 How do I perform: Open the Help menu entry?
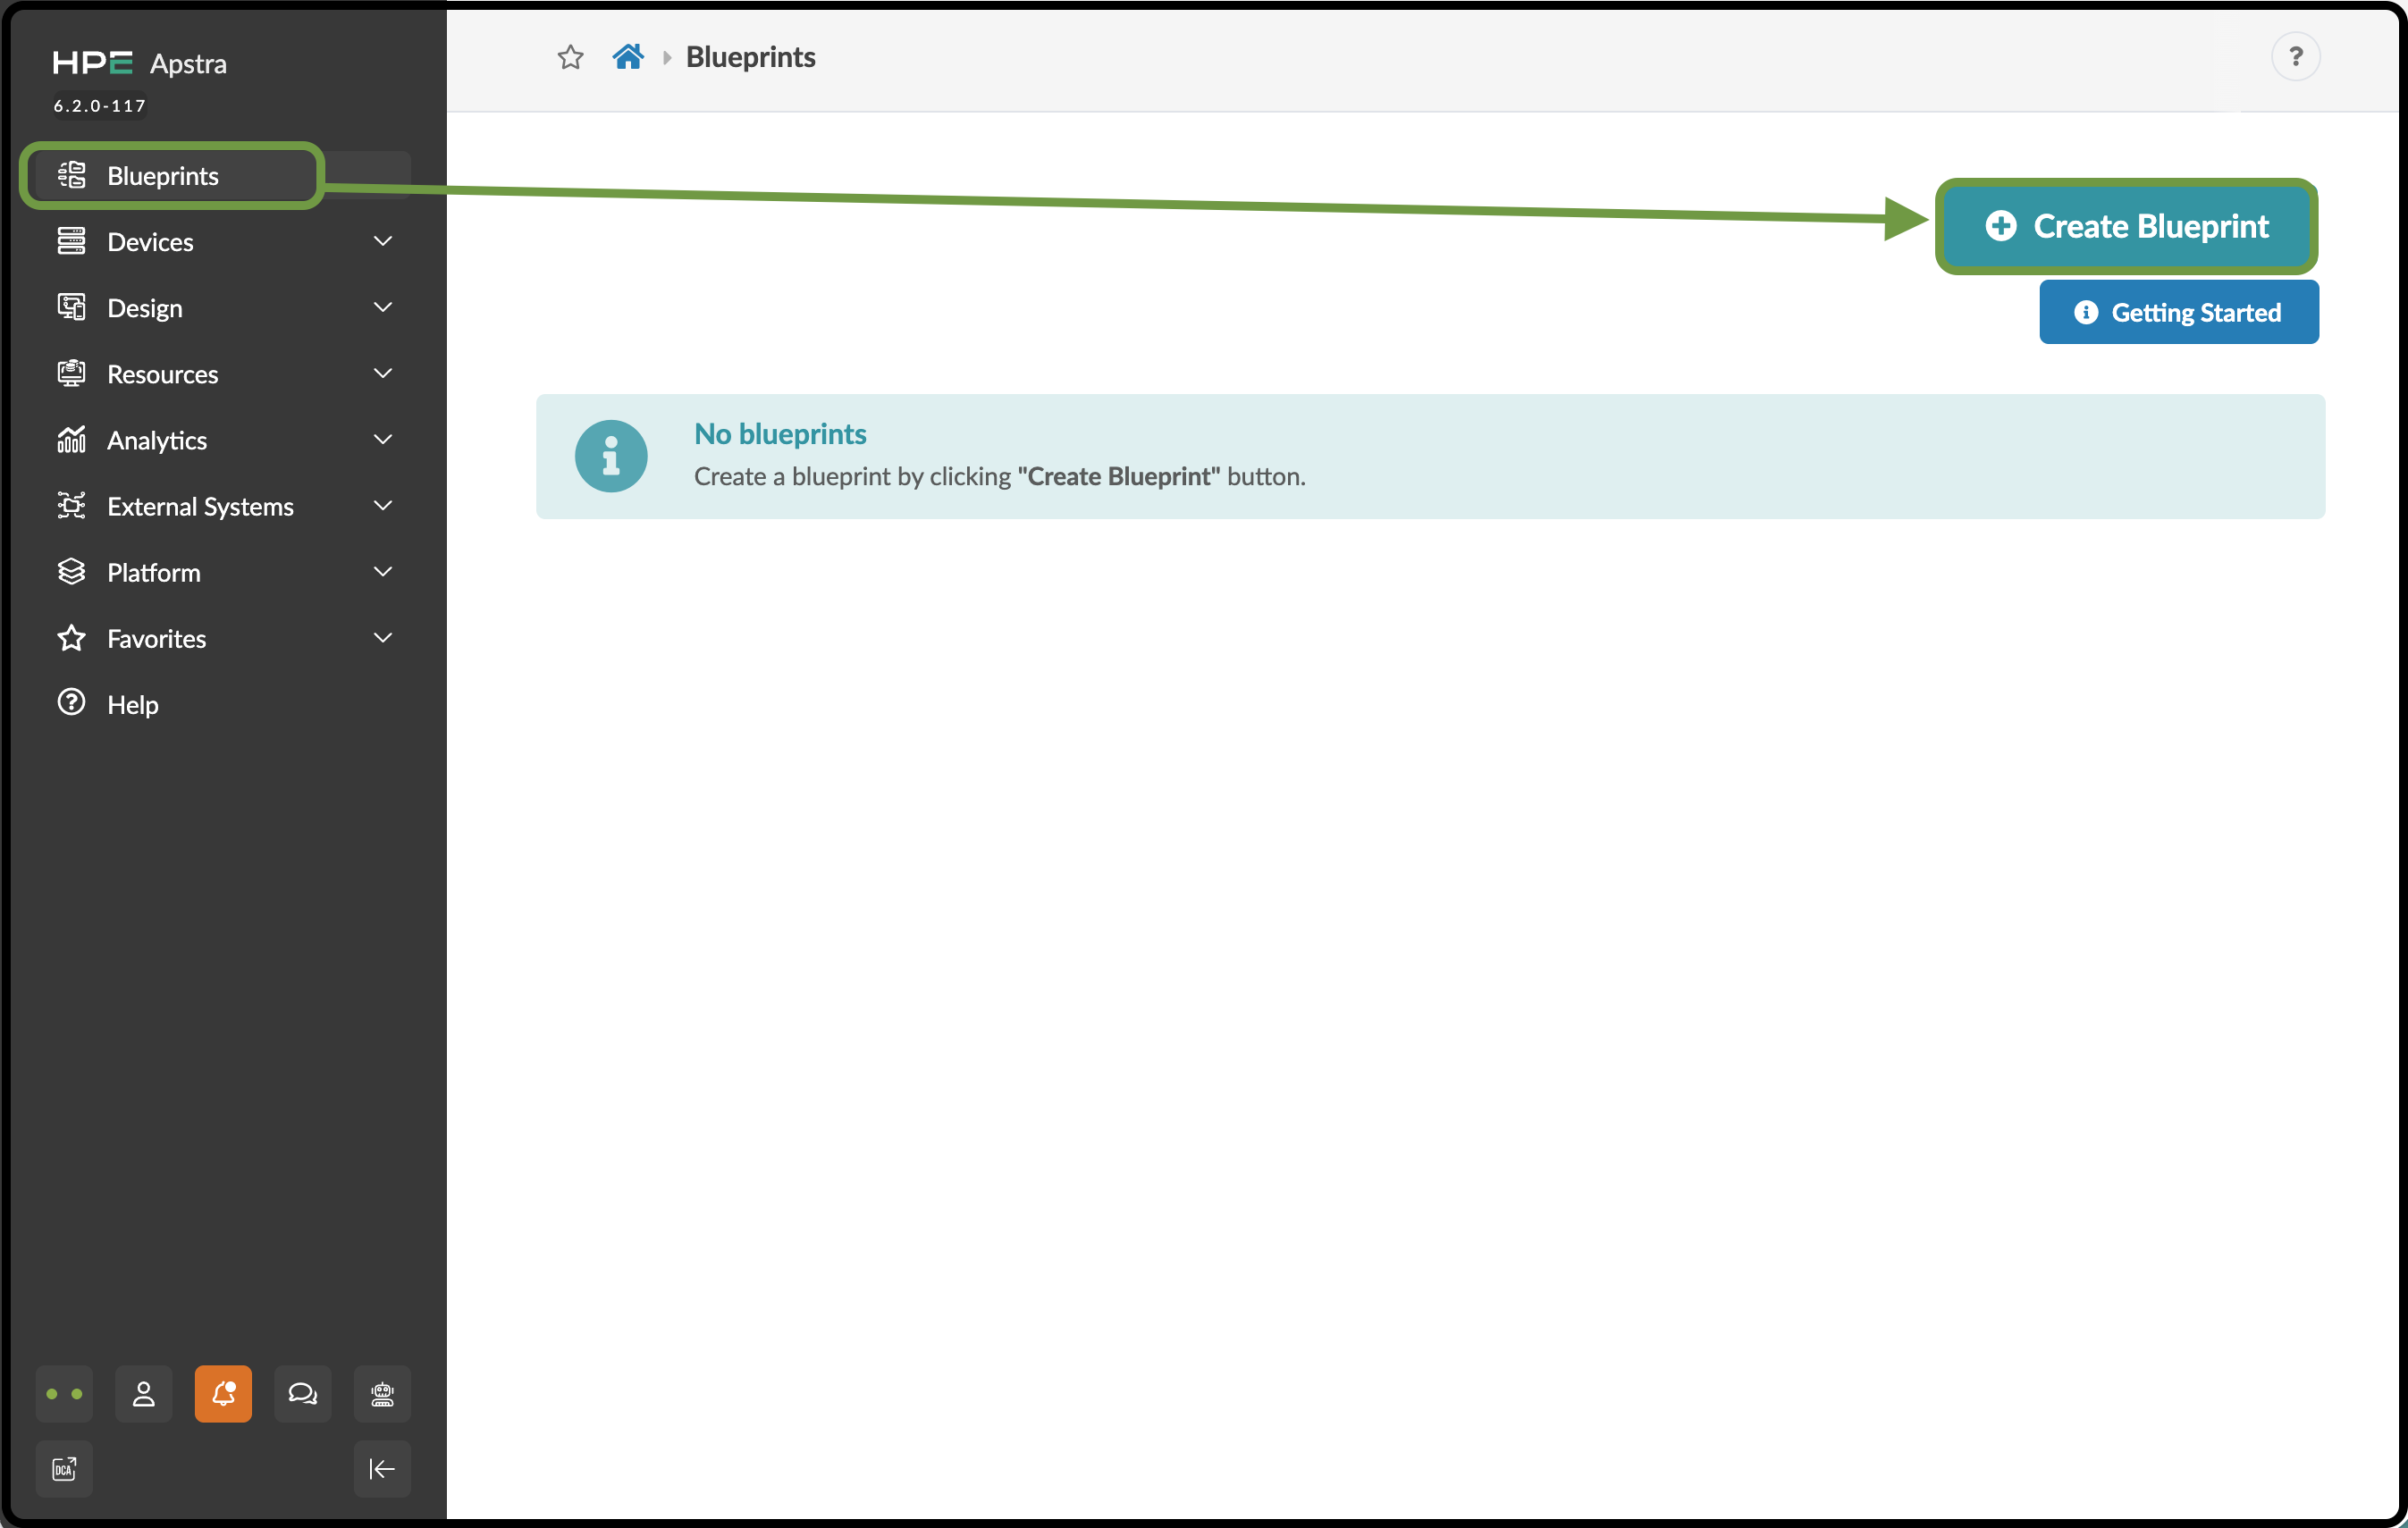tap(223, 704)
